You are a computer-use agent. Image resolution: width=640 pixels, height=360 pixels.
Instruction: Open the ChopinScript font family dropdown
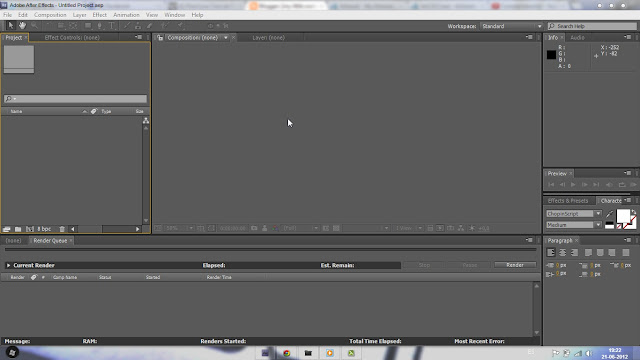point(574,213)
